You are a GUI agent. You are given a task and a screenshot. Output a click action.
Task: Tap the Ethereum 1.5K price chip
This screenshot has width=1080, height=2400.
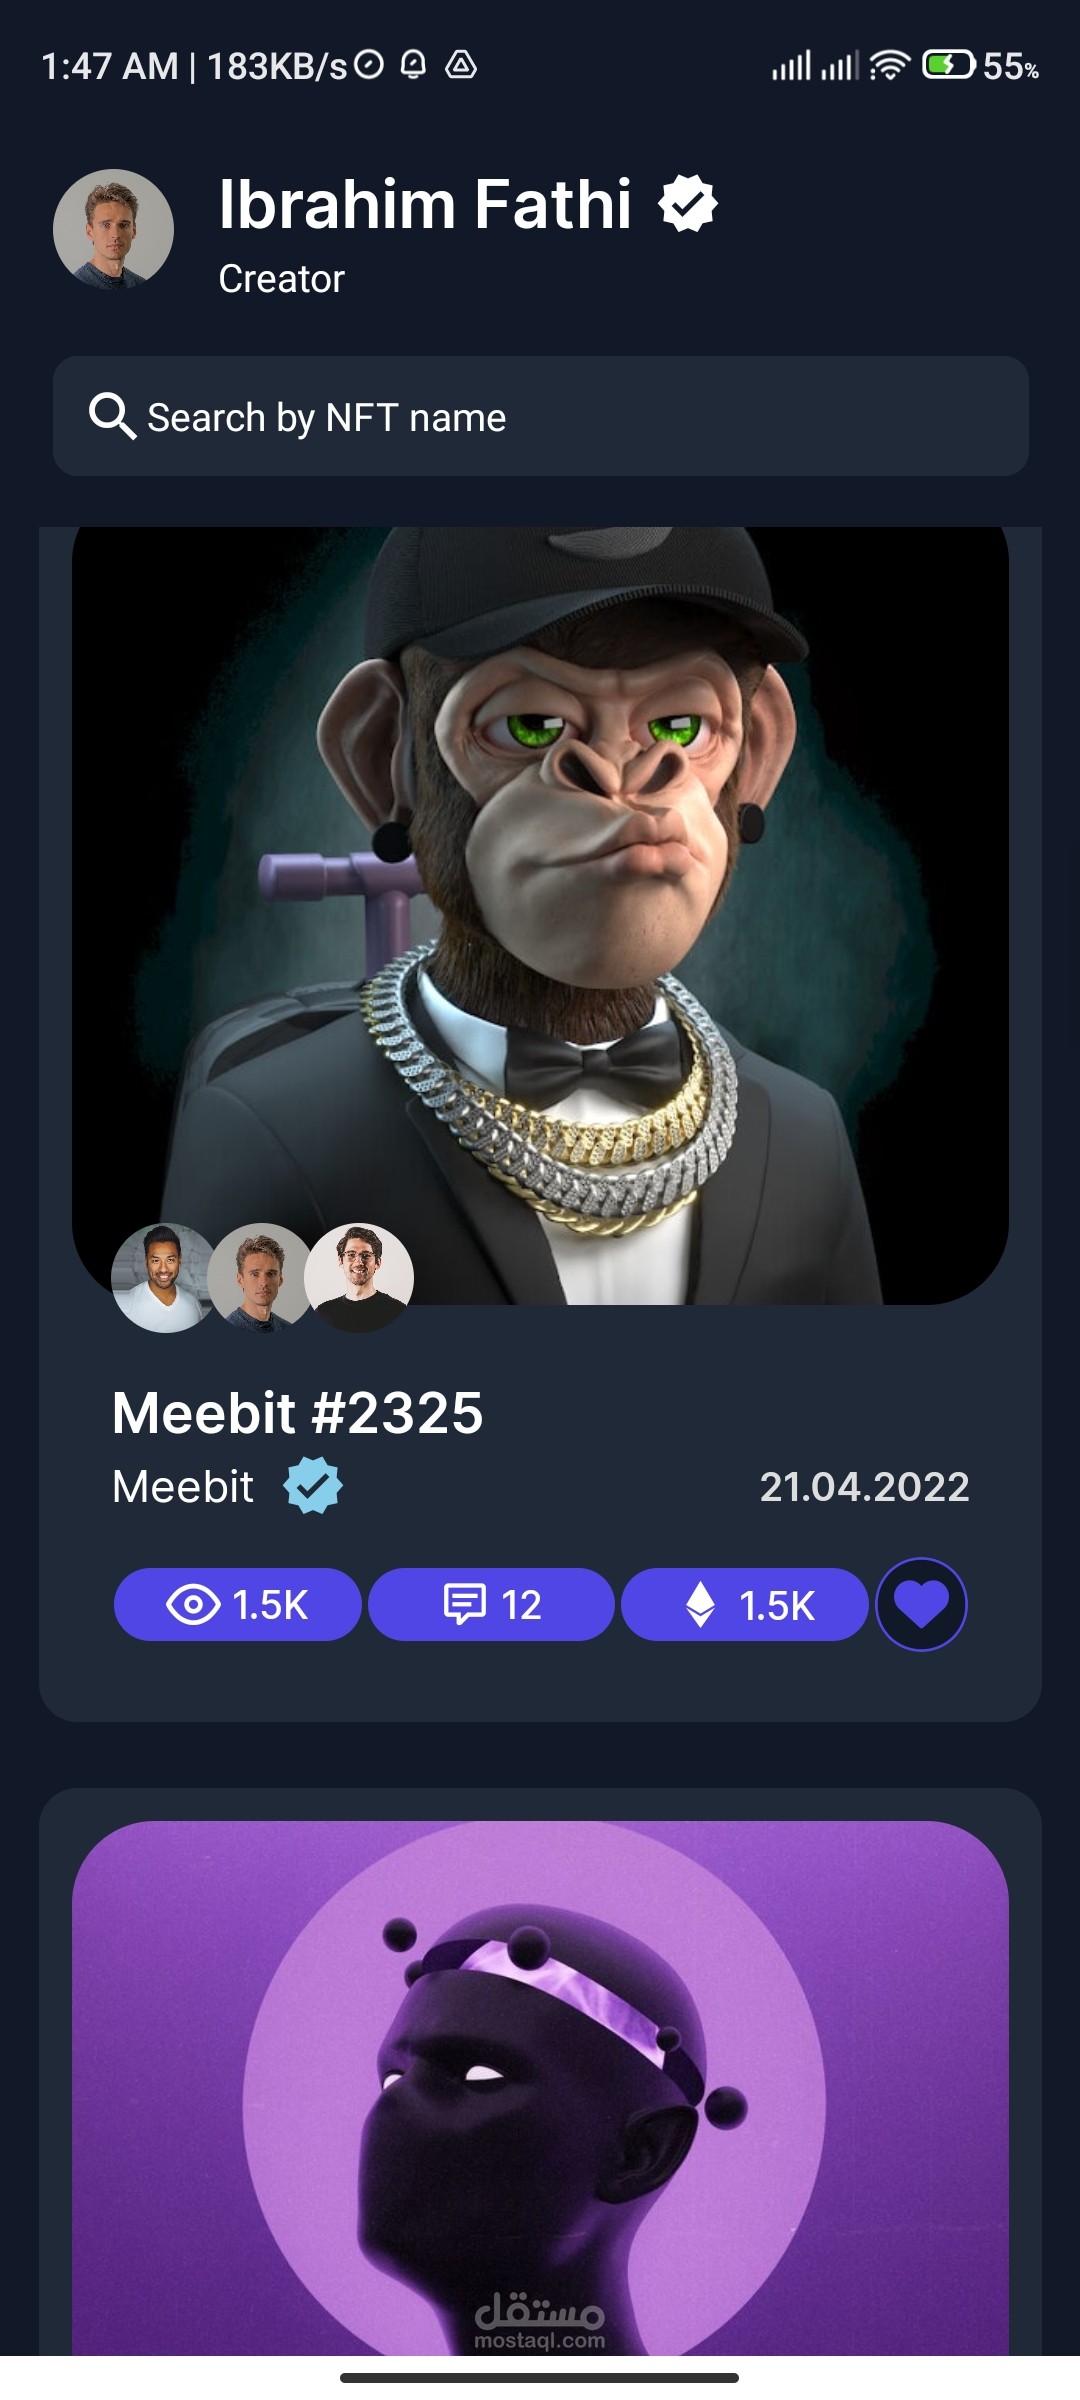744,1604
